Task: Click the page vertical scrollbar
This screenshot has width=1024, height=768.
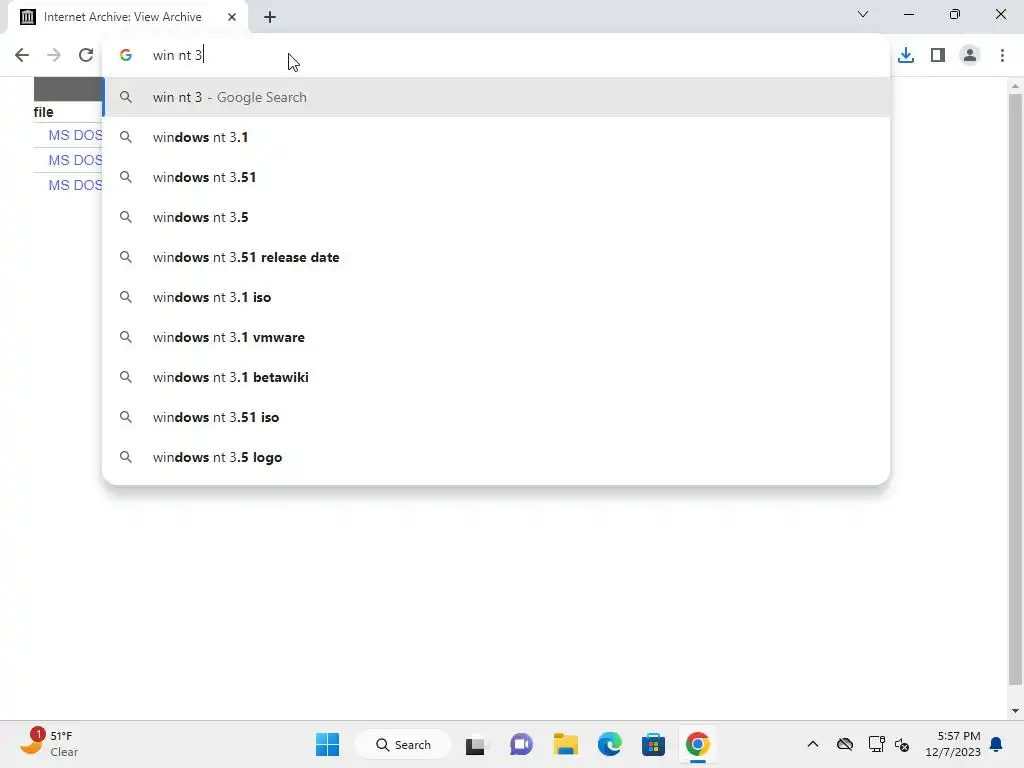Action: tap(1015, 389)
